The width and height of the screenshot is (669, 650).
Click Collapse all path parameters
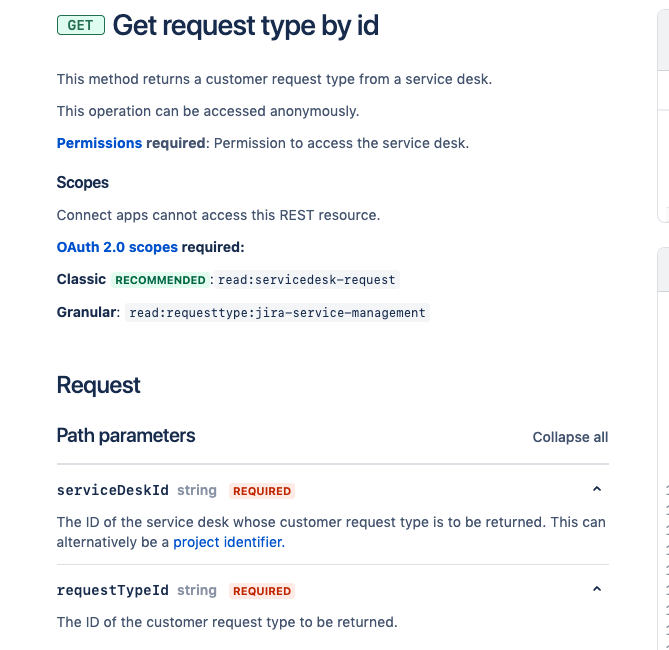pyautogui.click(x=570, y=437)
